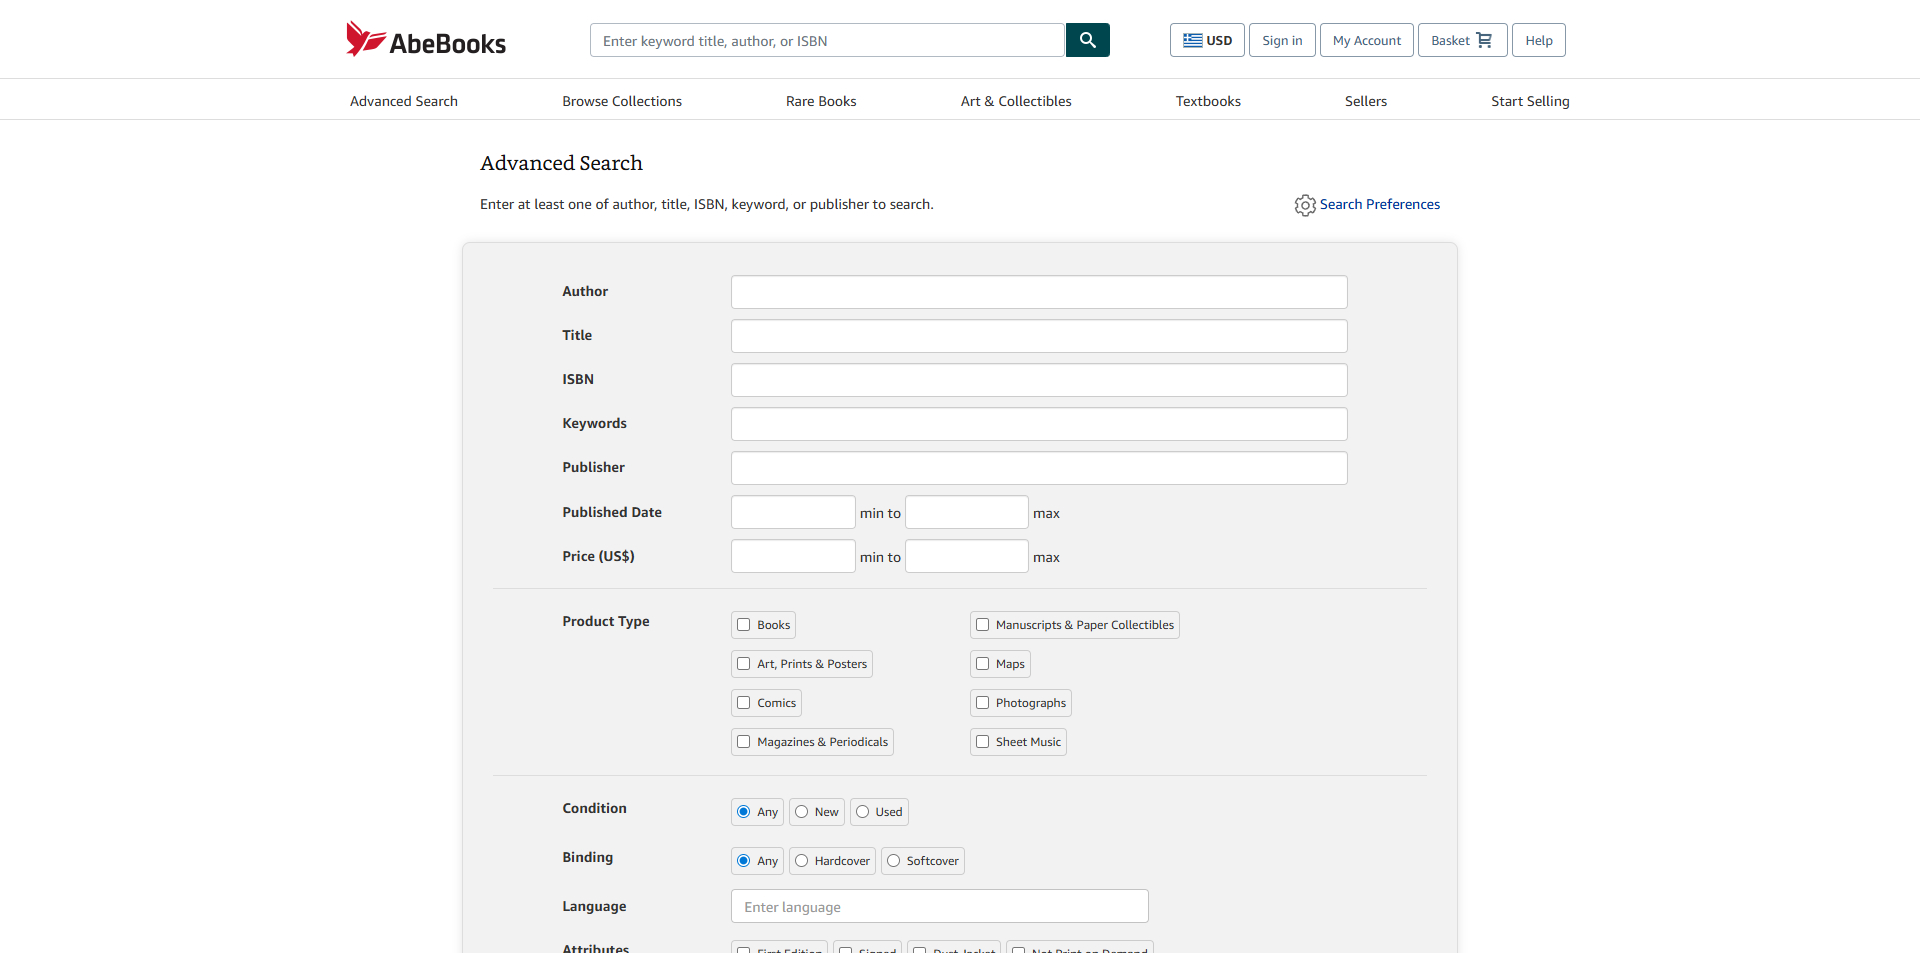
Task: Open the Search Preferences link
Action: 1379,204
